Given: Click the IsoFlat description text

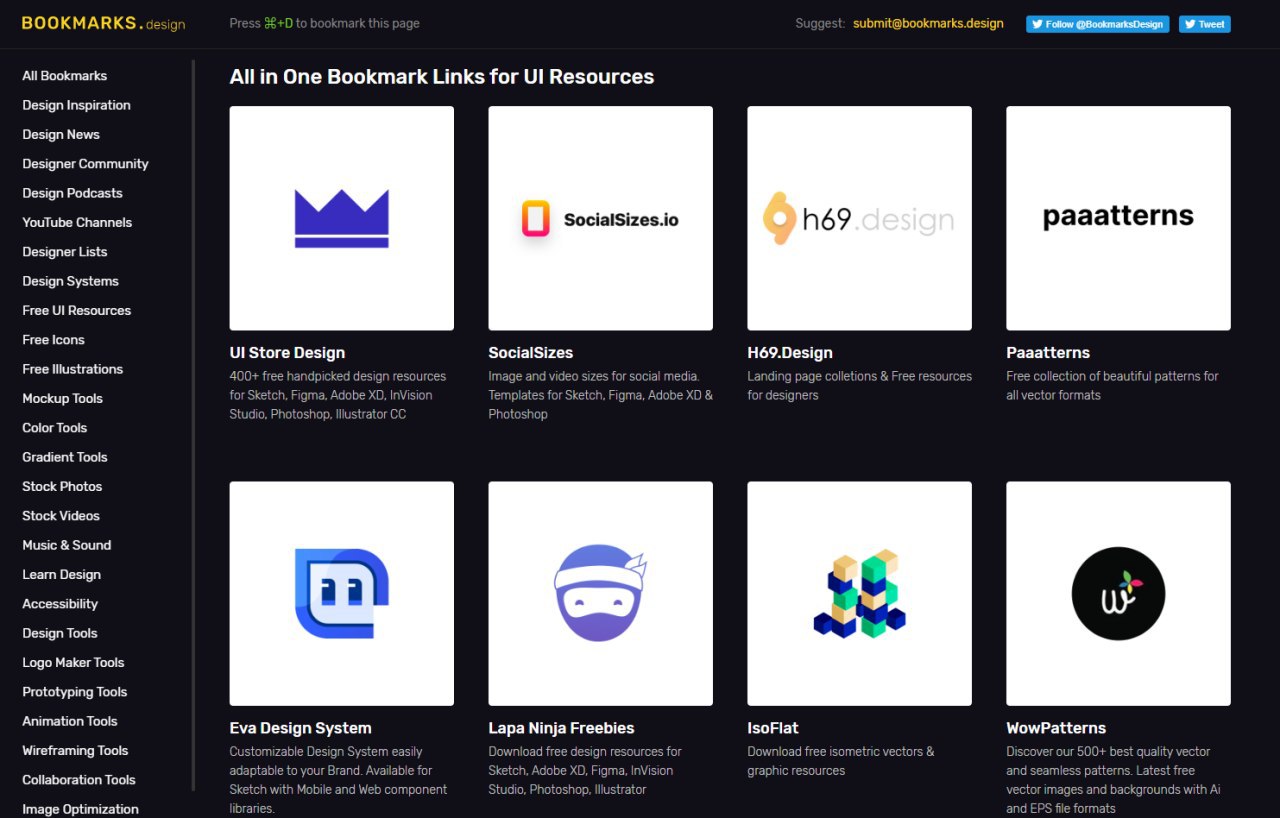Looking at the screenshot, I should point(841,761).
